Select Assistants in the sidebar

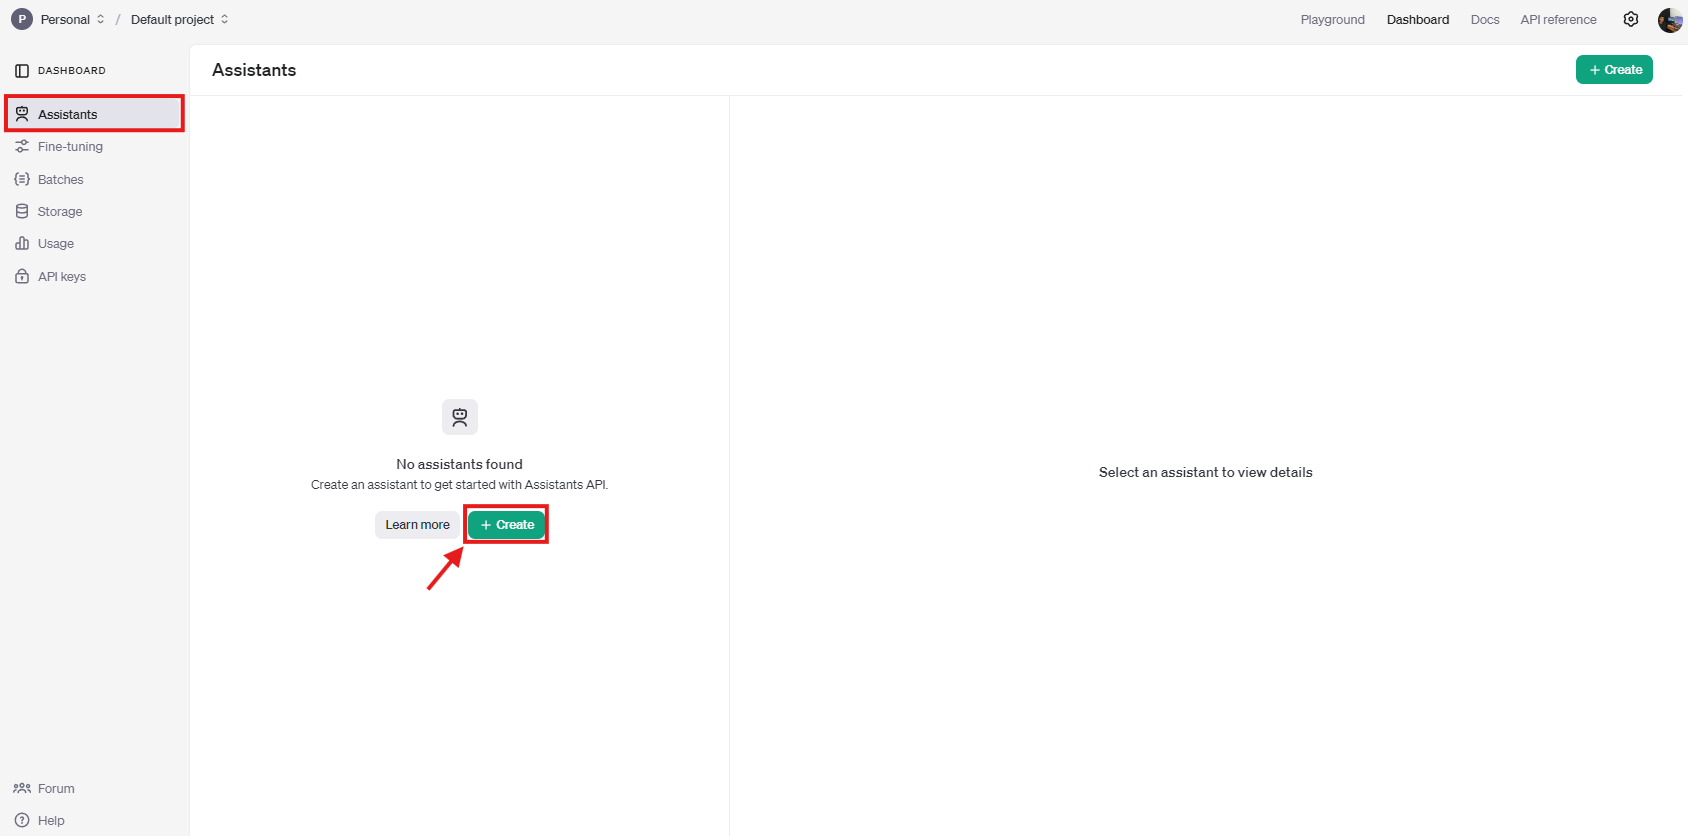click(x=67, y=115)
